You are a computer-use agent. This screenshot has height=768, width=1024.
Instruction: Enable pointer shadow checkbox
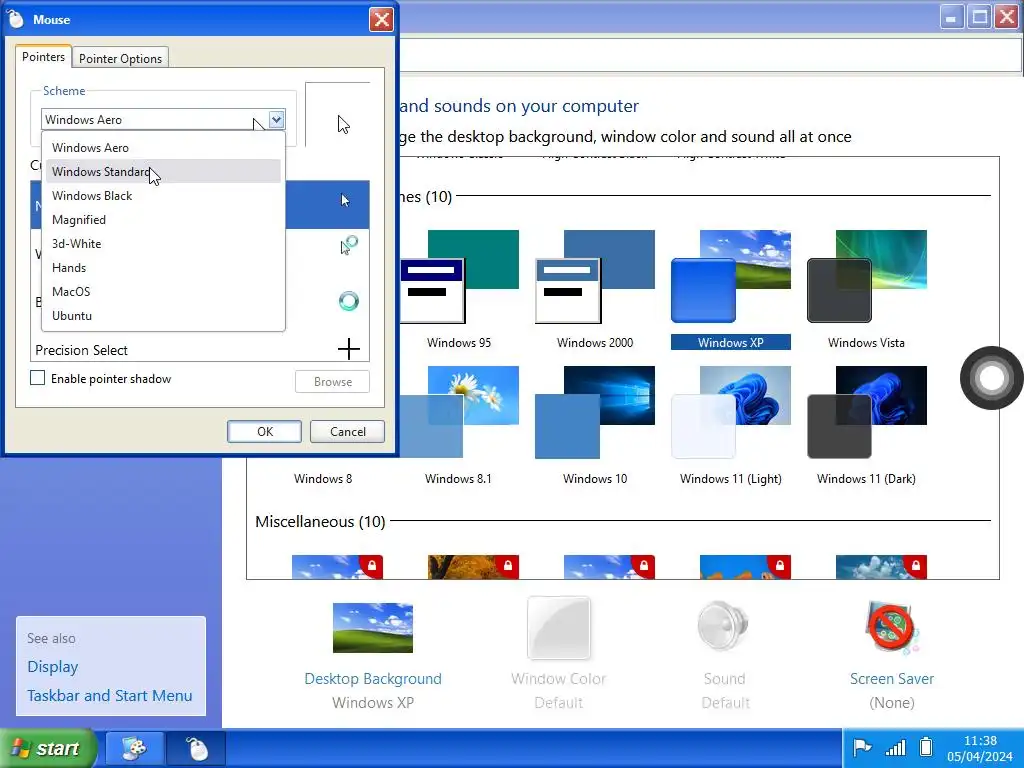pyautogui.click(x=38, y=378)
